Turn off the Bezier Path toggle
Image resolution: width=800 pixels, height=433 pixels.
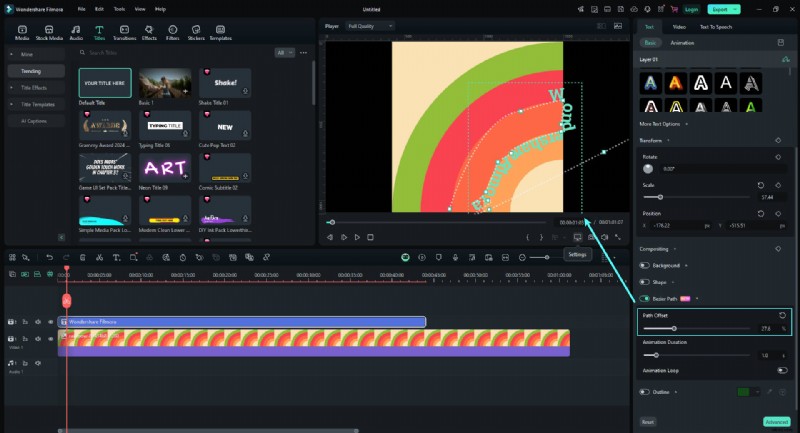pos(645,298)
